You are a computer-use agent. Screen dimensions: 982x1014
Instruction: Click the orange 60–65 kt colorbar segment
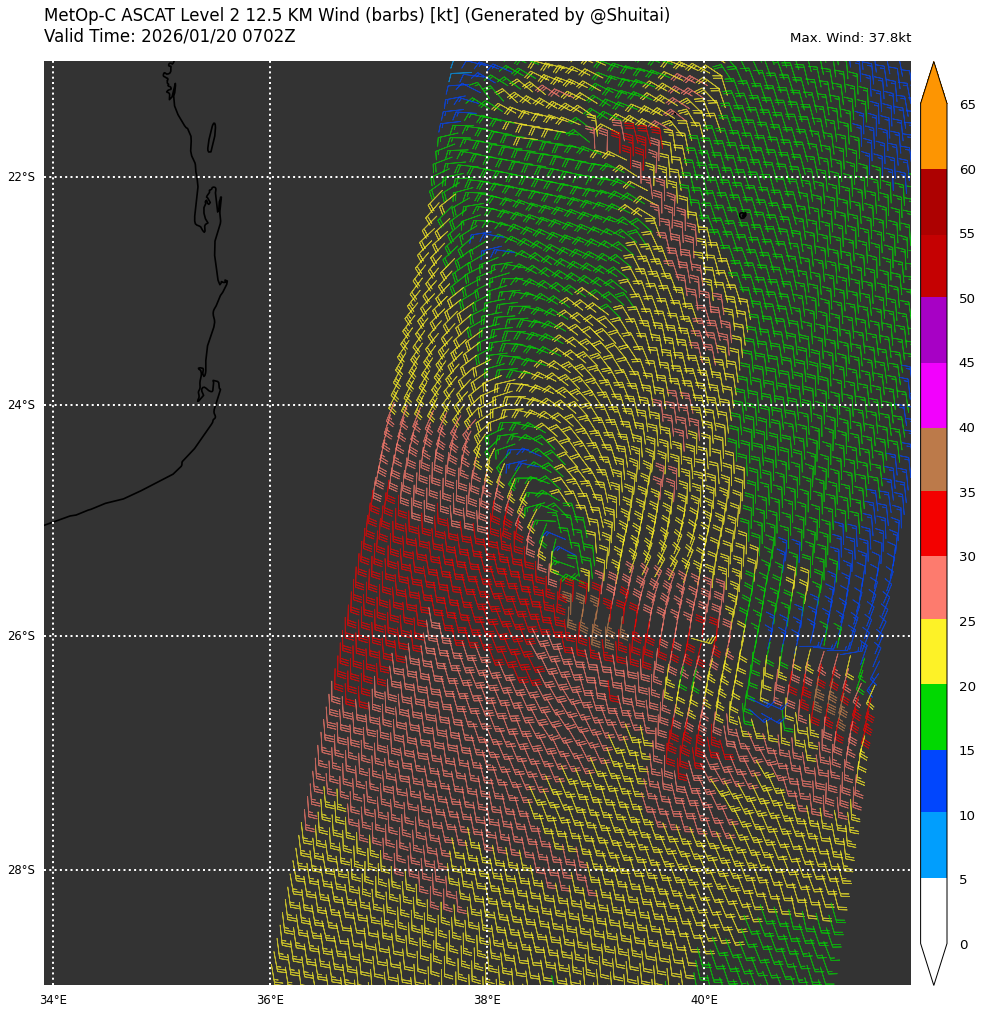tap(933, 137)
